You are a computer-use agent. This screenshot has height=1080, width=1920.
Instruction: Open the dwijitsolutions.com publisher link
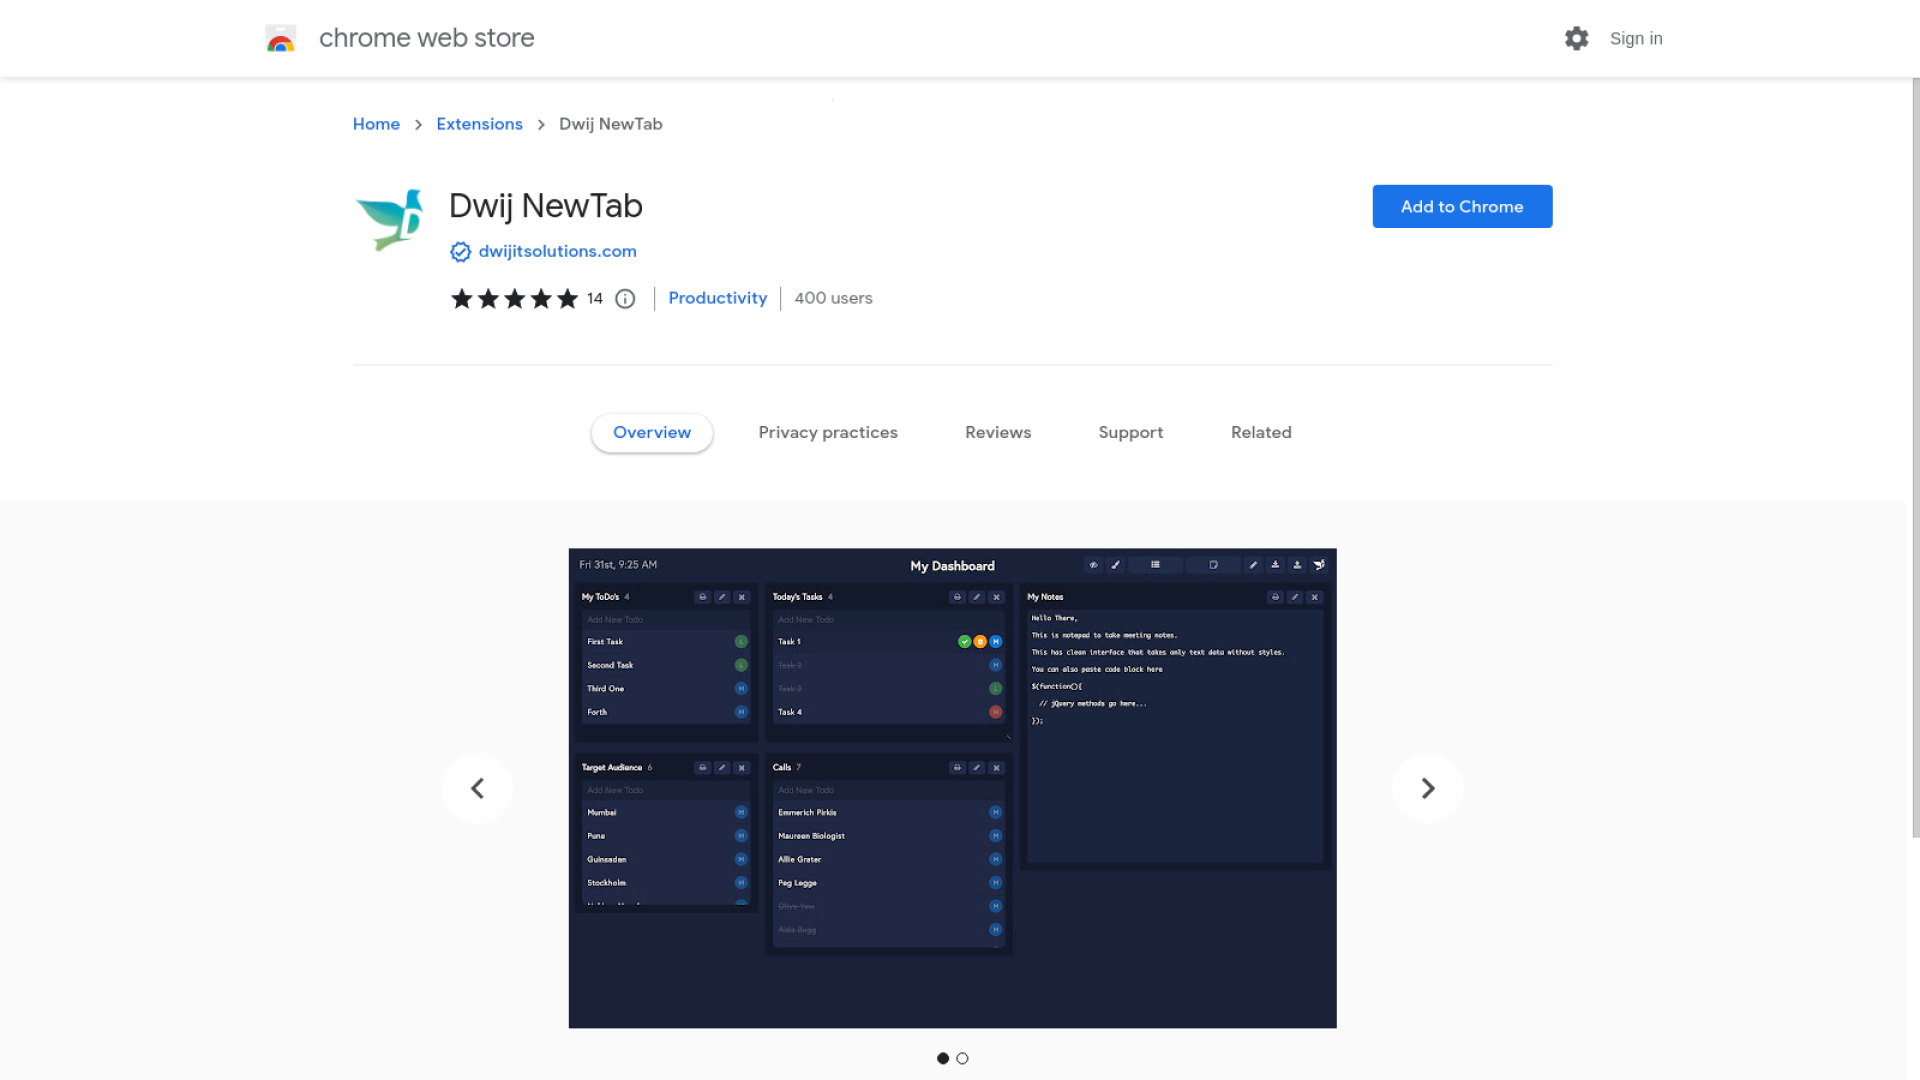tap(557, 251)
